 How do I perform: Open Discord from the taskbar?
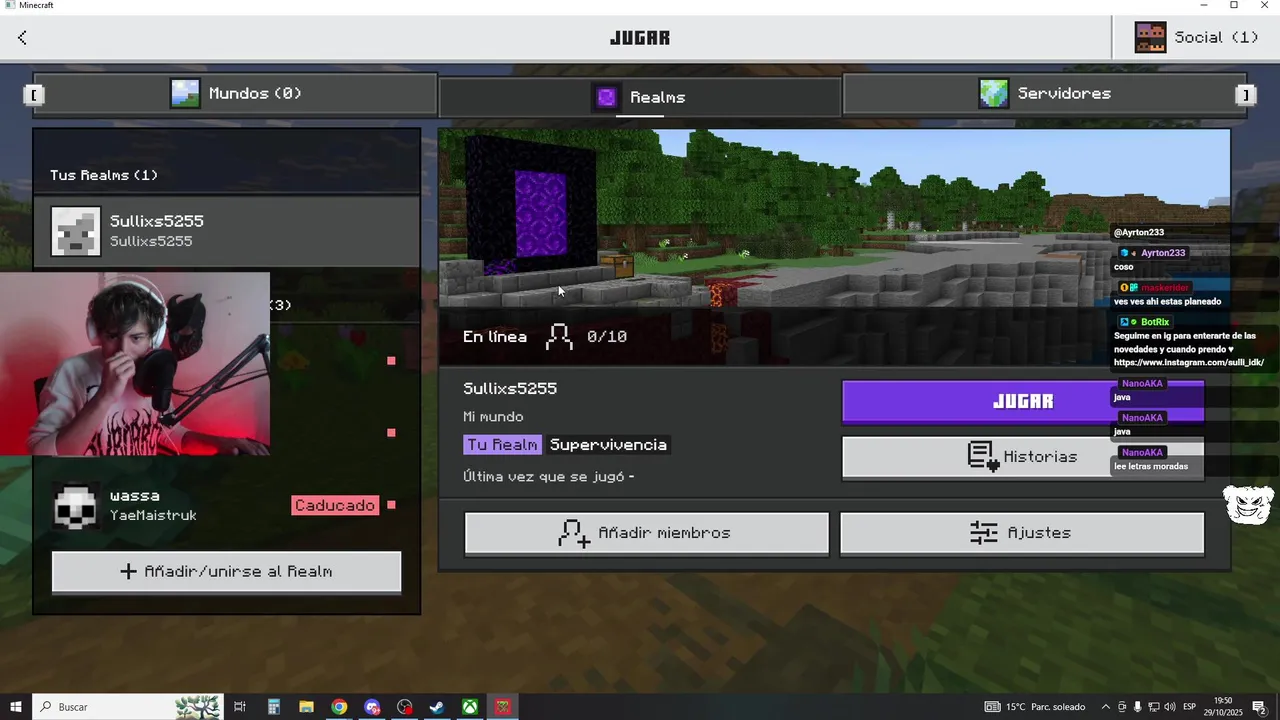point(372,707)
